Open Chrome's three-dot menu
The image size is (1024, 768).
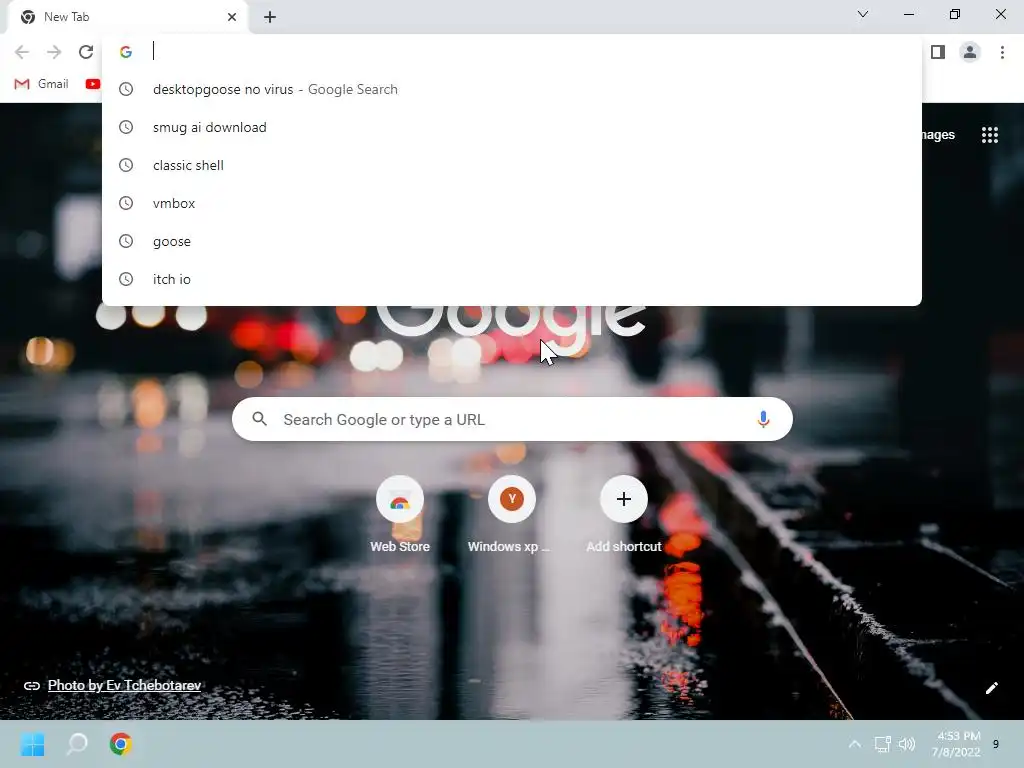(1002, 52)
